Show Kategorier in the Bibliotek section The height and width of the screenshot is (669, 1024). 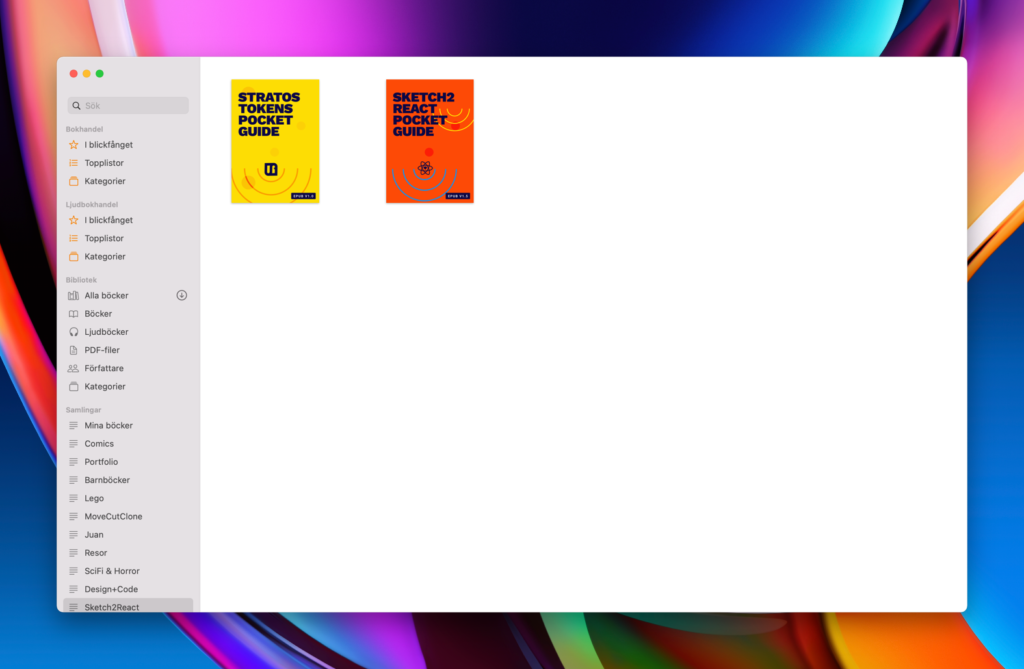(105, 387)
